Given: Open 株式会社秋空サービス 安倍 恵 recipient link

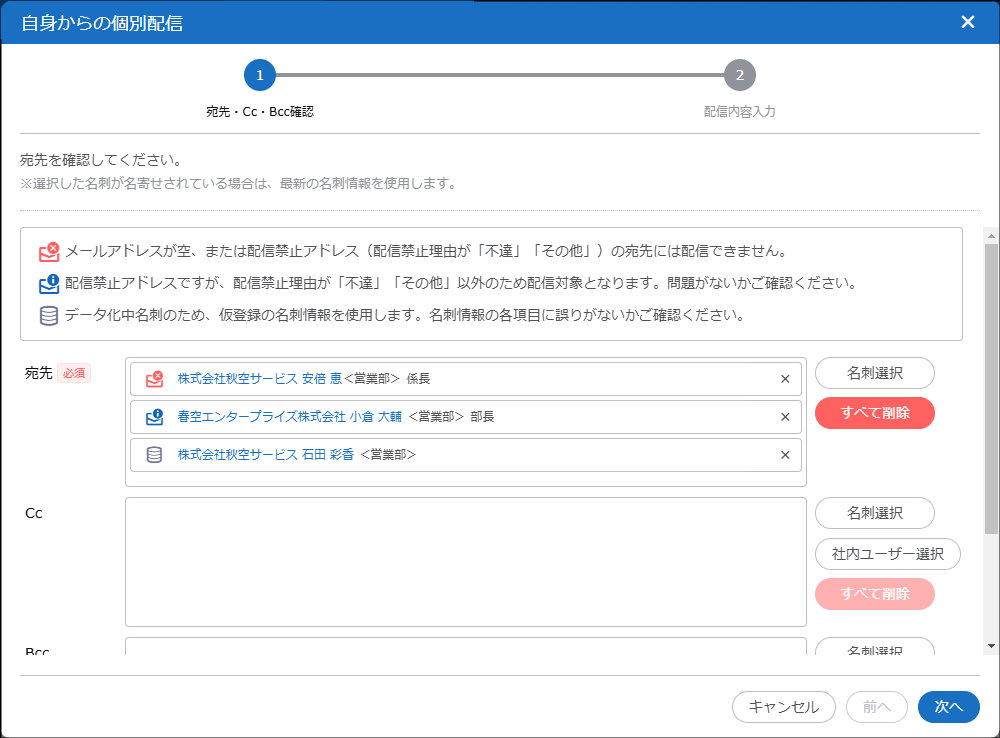Looking at the screenshot, I should point(252,379).
